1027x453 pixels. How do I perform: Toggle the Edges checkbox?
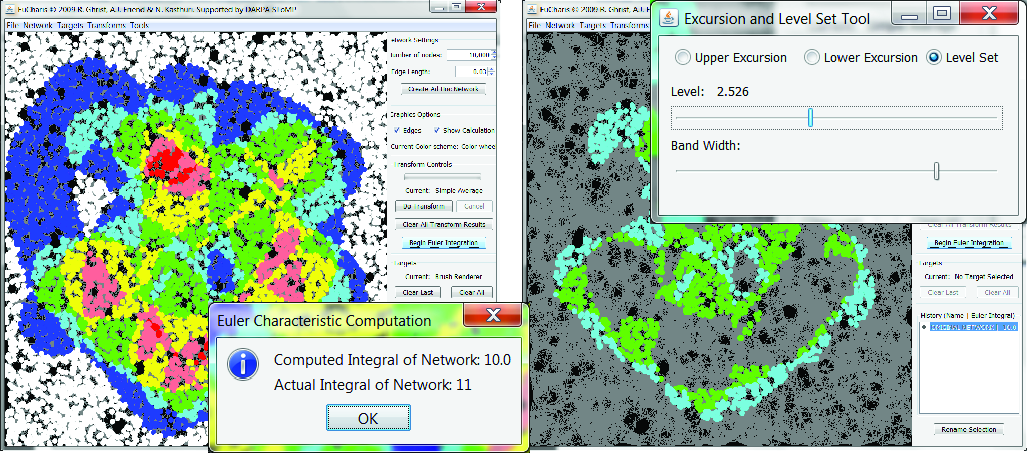396,131
